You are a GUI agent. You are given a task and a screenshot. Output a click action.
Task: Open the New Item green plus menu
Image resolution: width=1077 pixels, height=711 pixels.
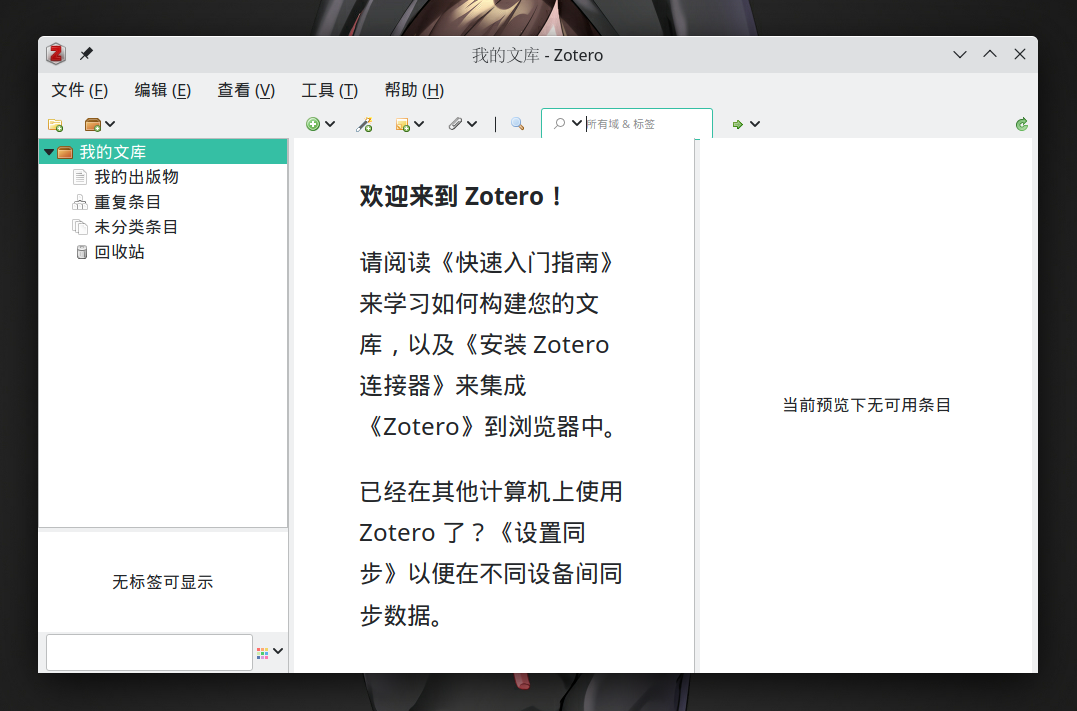(320, 124)
